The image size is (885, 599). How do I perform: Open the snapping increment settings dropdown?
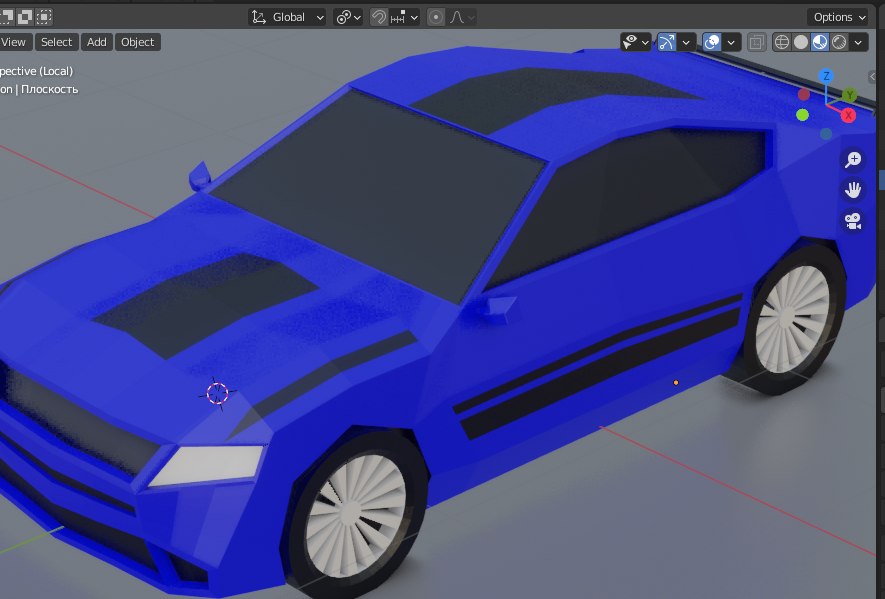404,18
